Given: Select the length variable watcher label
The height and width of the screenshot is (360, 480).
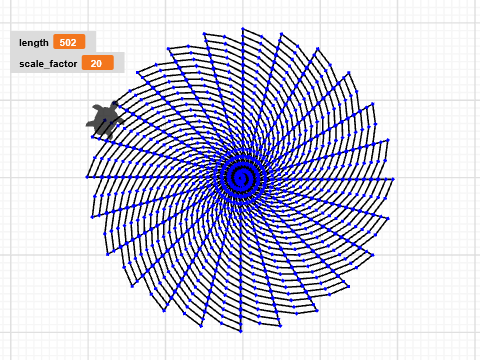Looking at the screenshot, I should click(34, 43).
